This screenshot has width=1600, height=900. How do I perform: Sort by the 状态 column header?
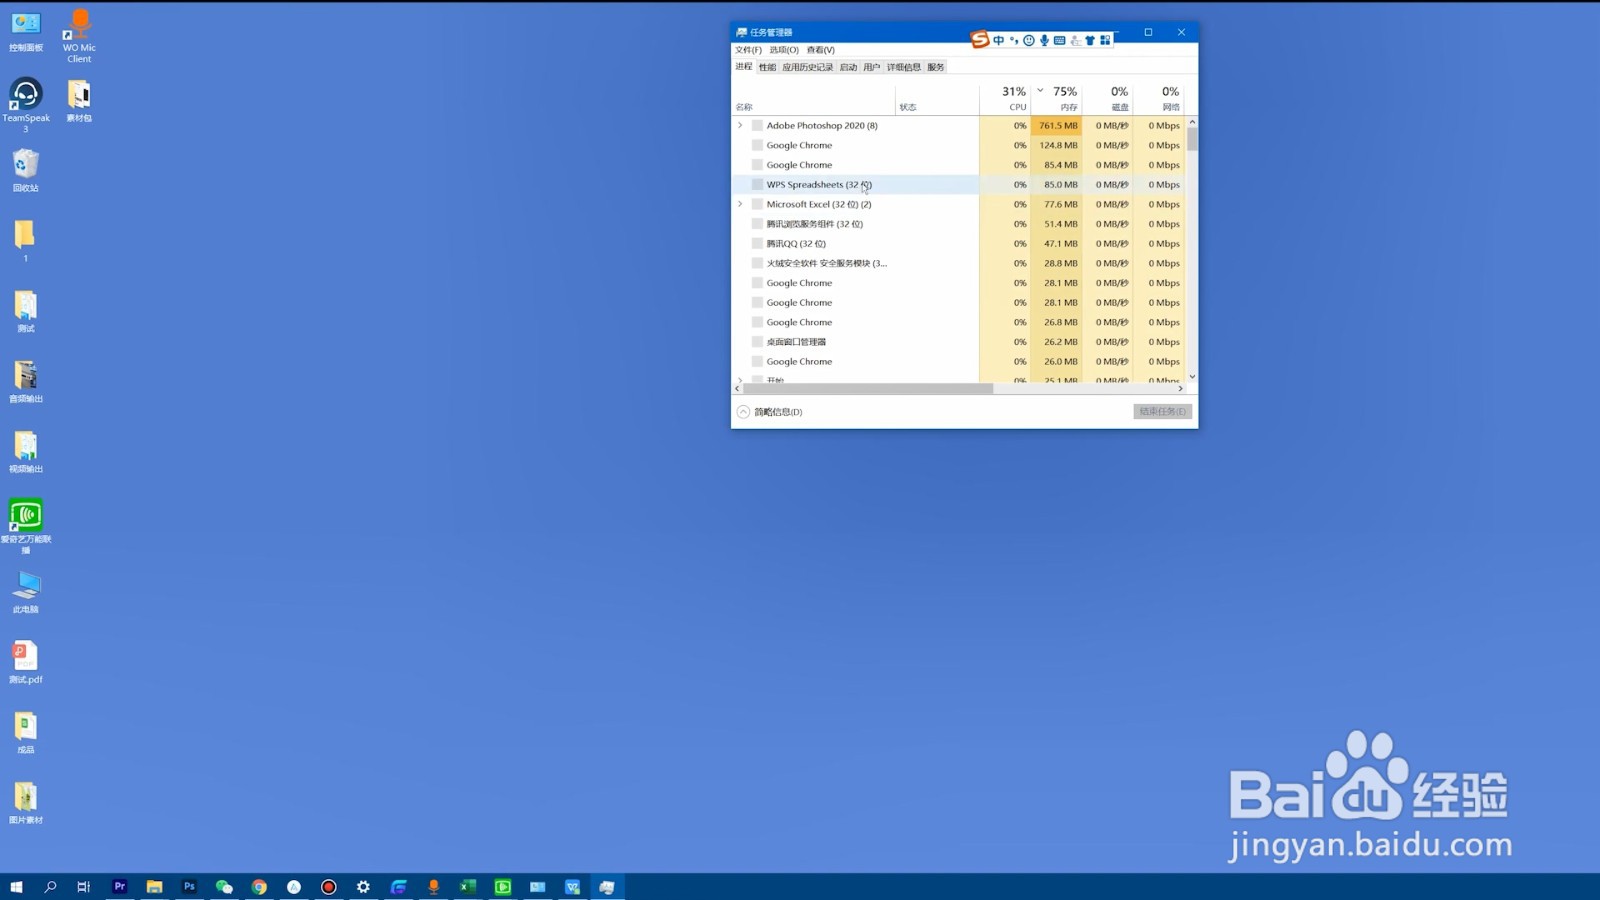click(937, 98)
